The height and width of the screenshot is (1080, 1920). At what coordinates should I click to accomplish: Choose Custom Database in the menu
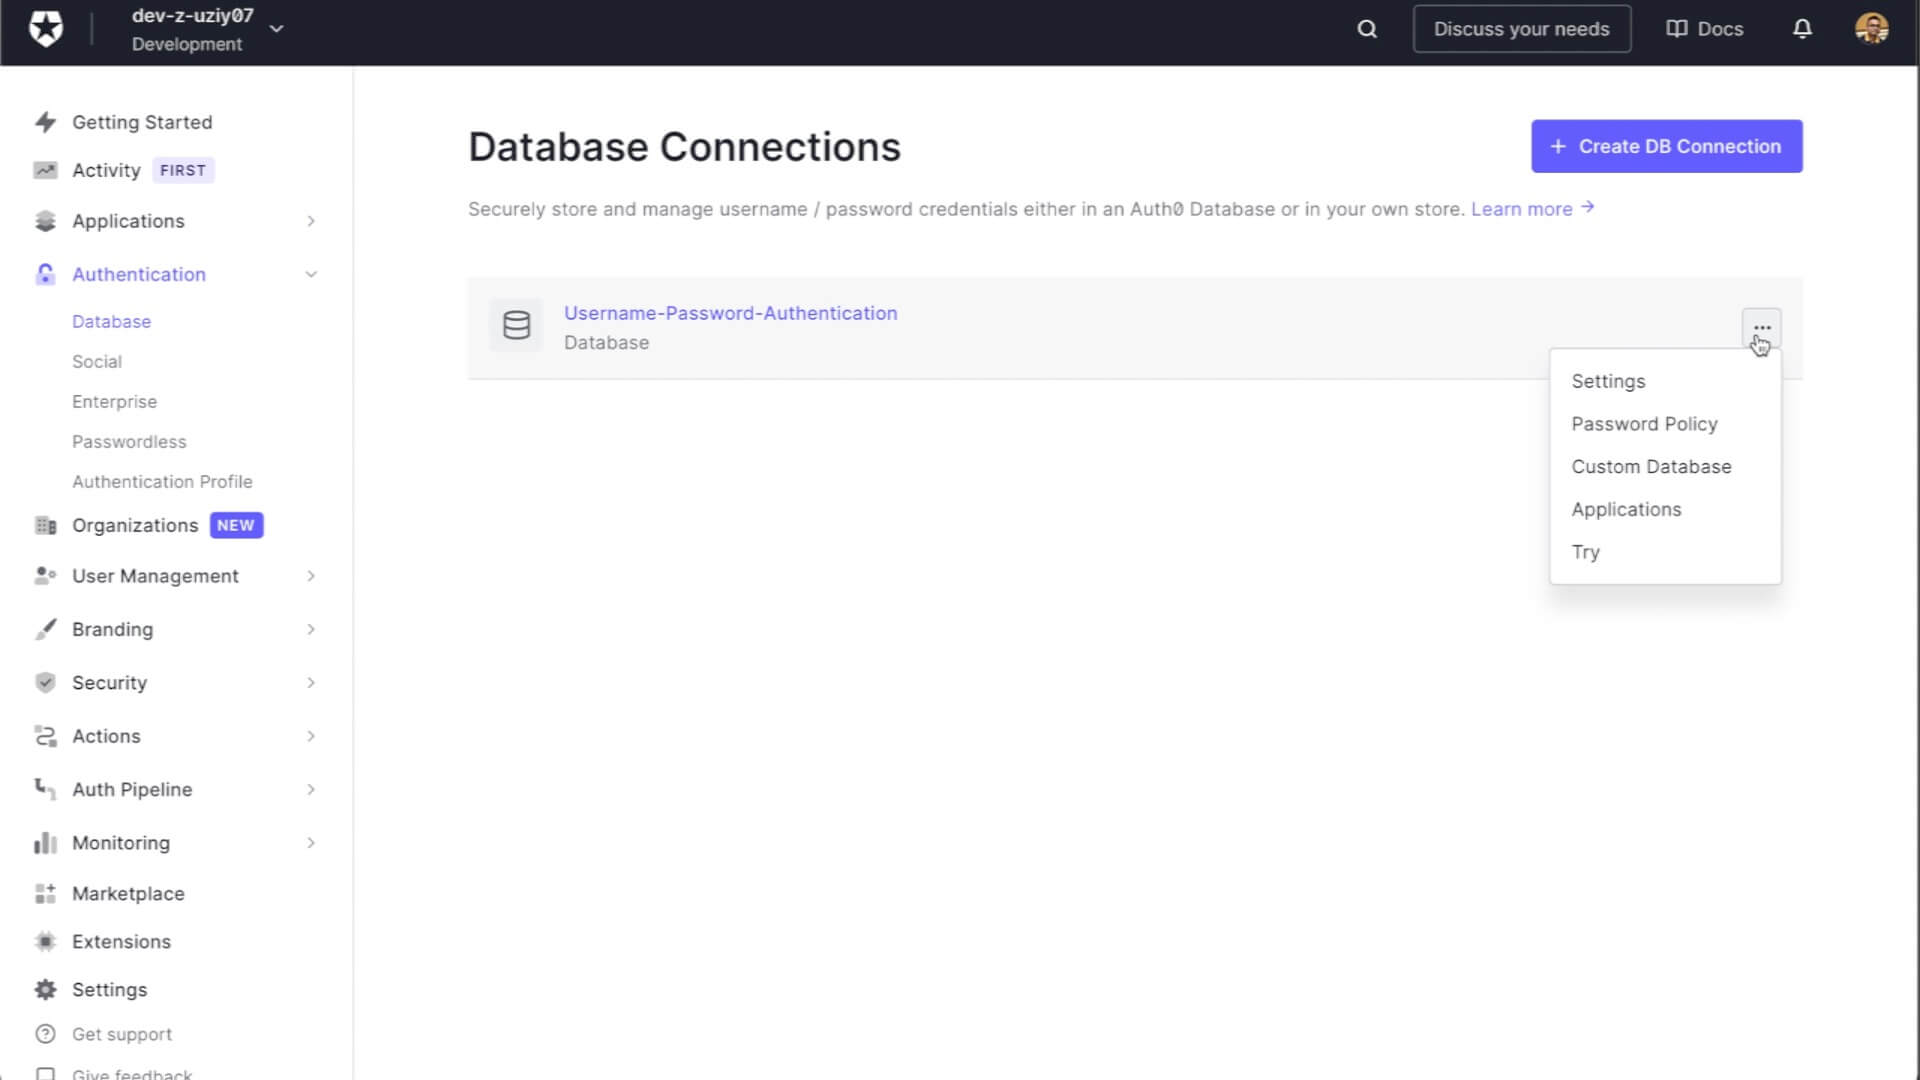pos(1651,466)
